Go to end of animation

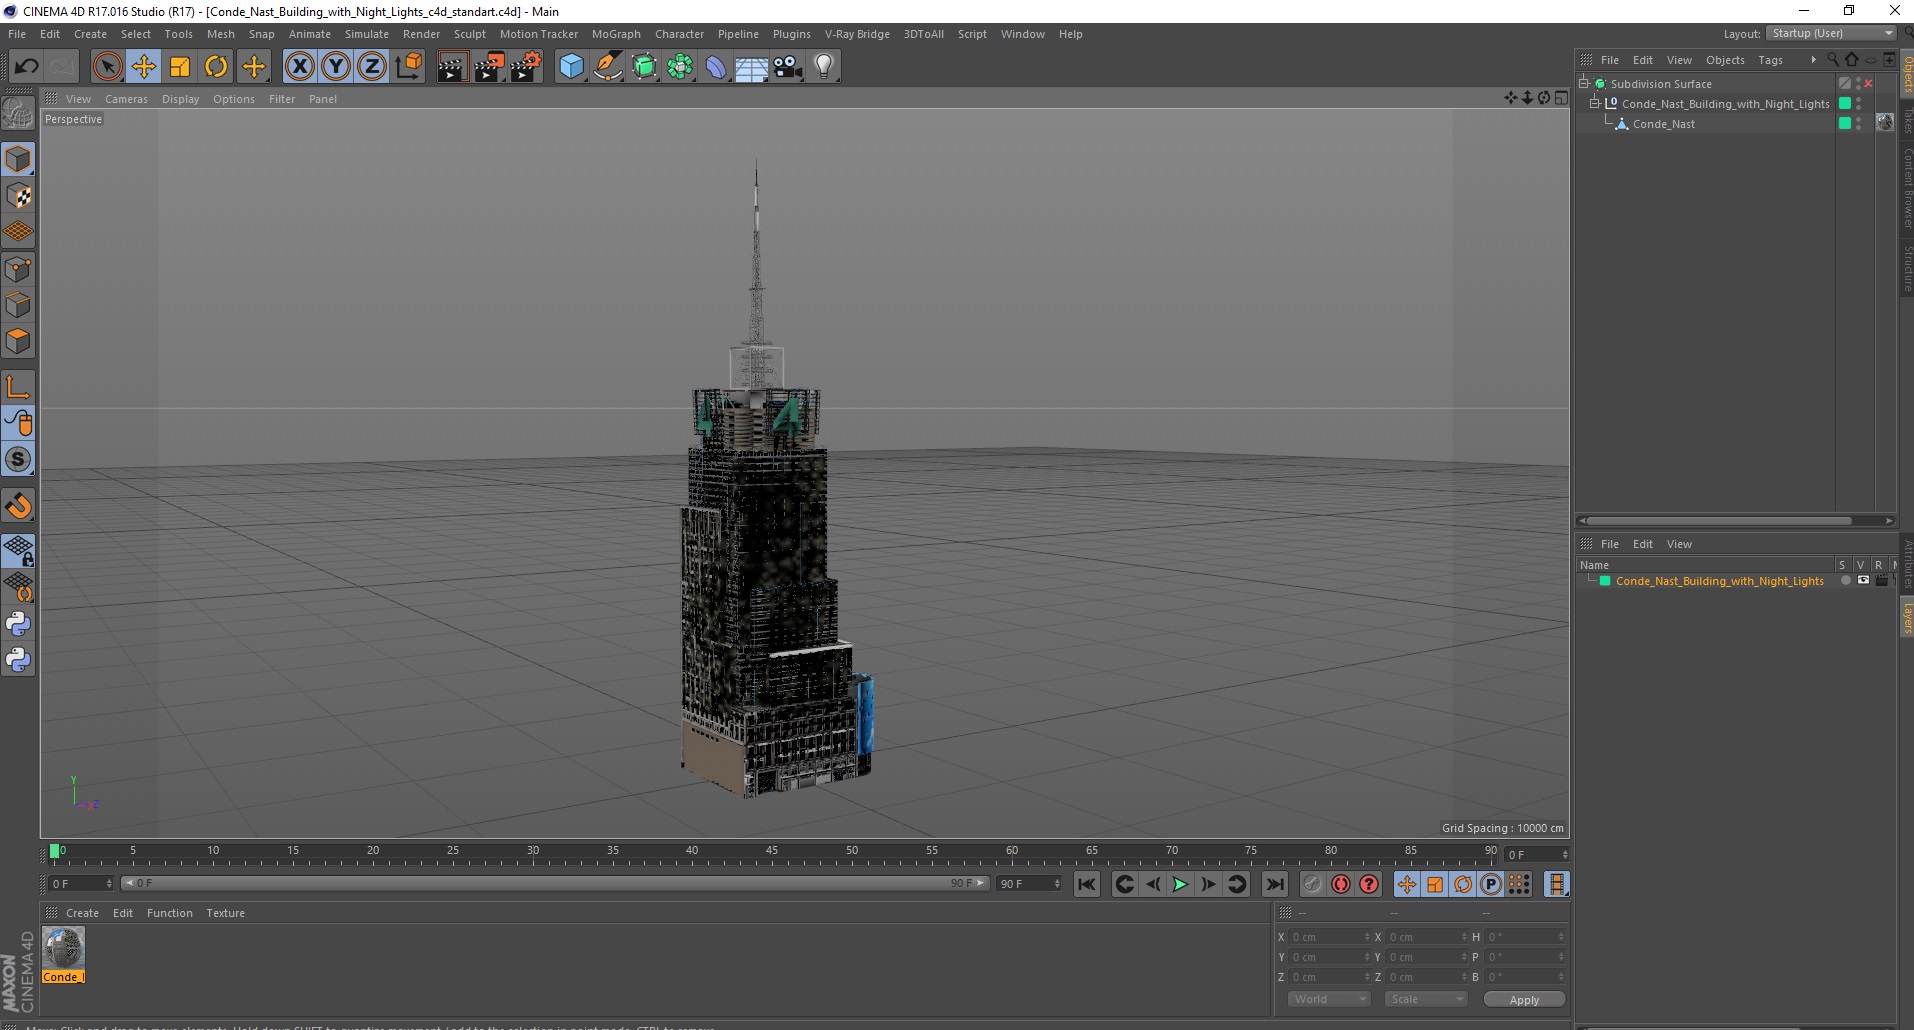coord(1274,884)
